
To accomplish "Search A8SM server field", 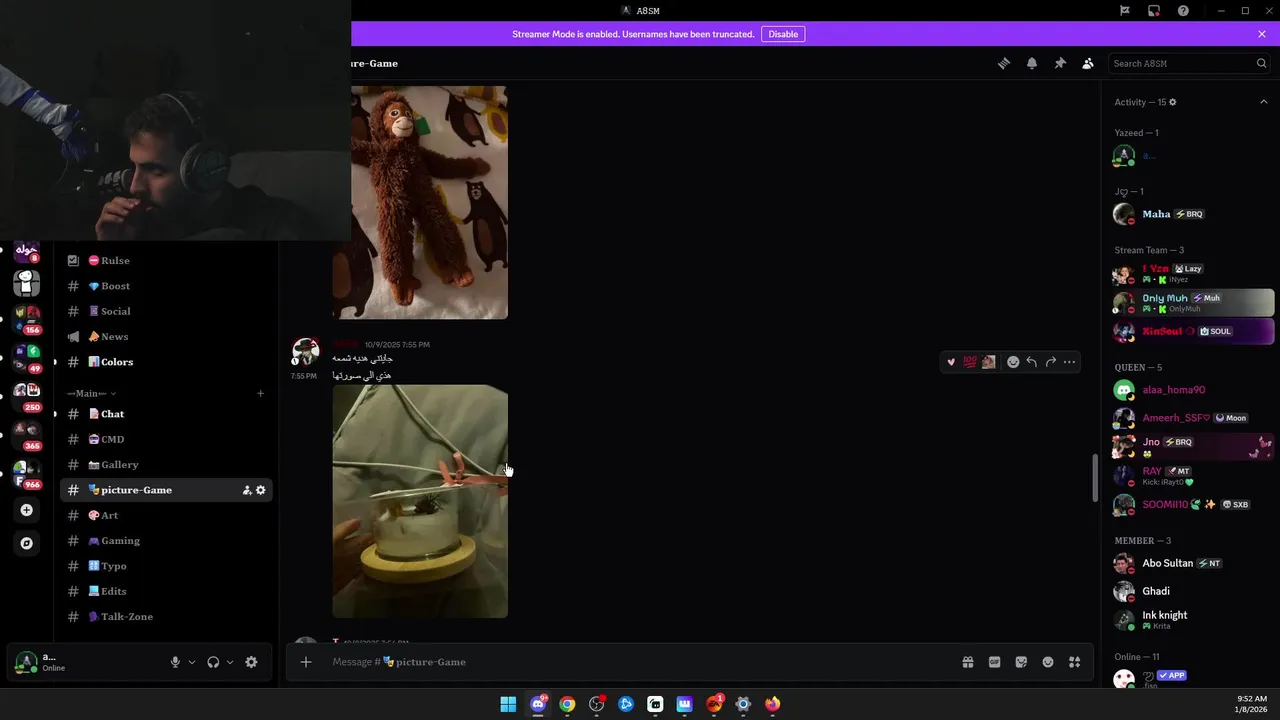I will point(1189,63).
